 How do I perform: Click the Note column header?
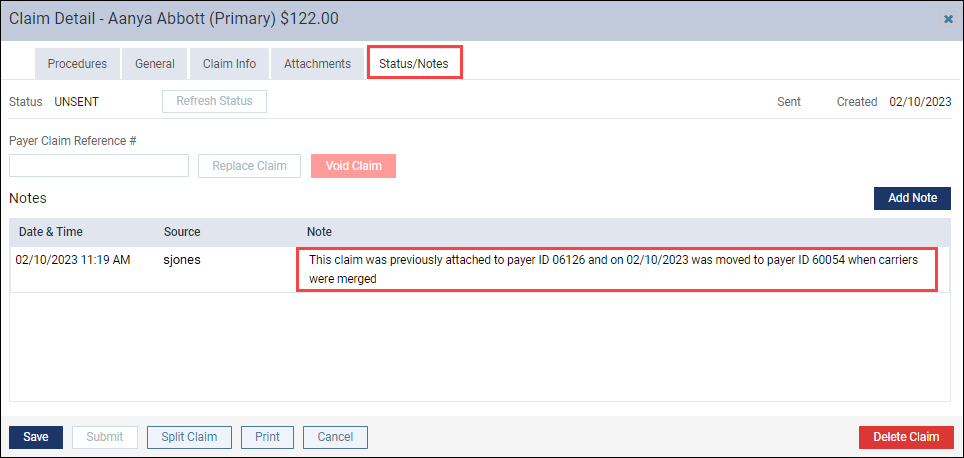319,232
